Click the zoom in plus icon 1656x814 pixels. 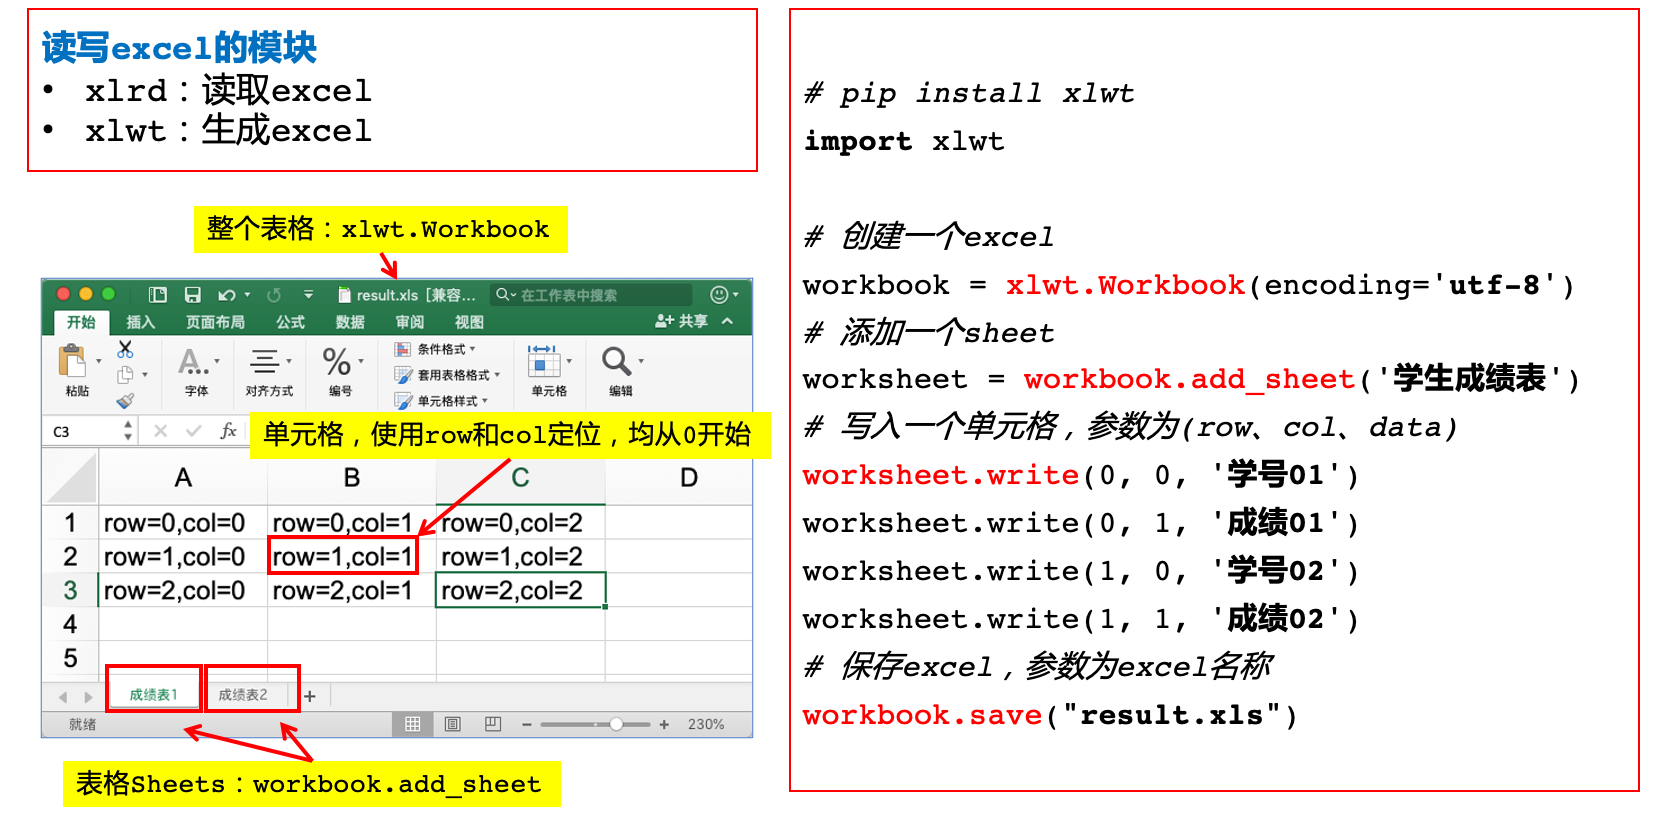(x=664, y=725)
